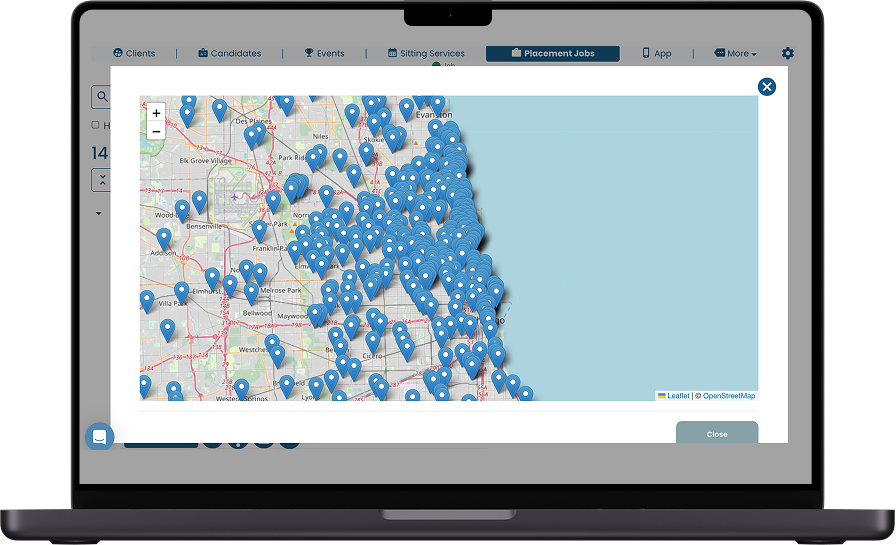Close the map dialog with X icon
Screen dimensions: 896x545
[767, 87]
